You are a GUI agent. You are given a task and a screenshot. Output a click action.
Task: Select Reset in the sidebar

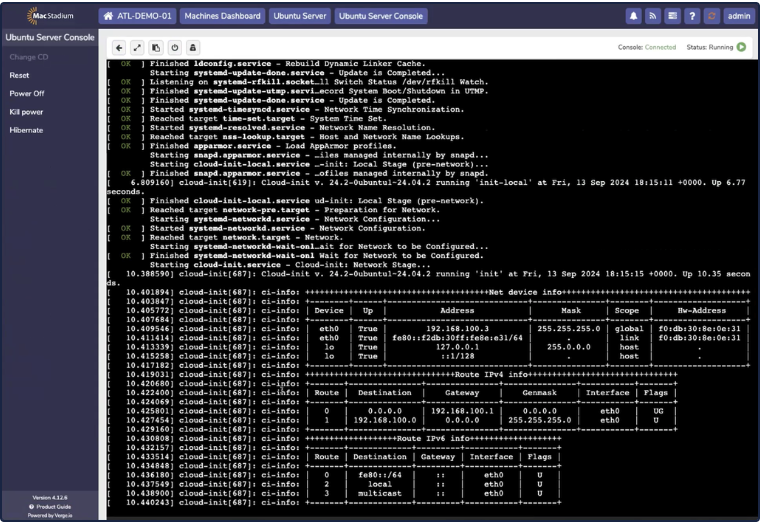pos(20,75)
